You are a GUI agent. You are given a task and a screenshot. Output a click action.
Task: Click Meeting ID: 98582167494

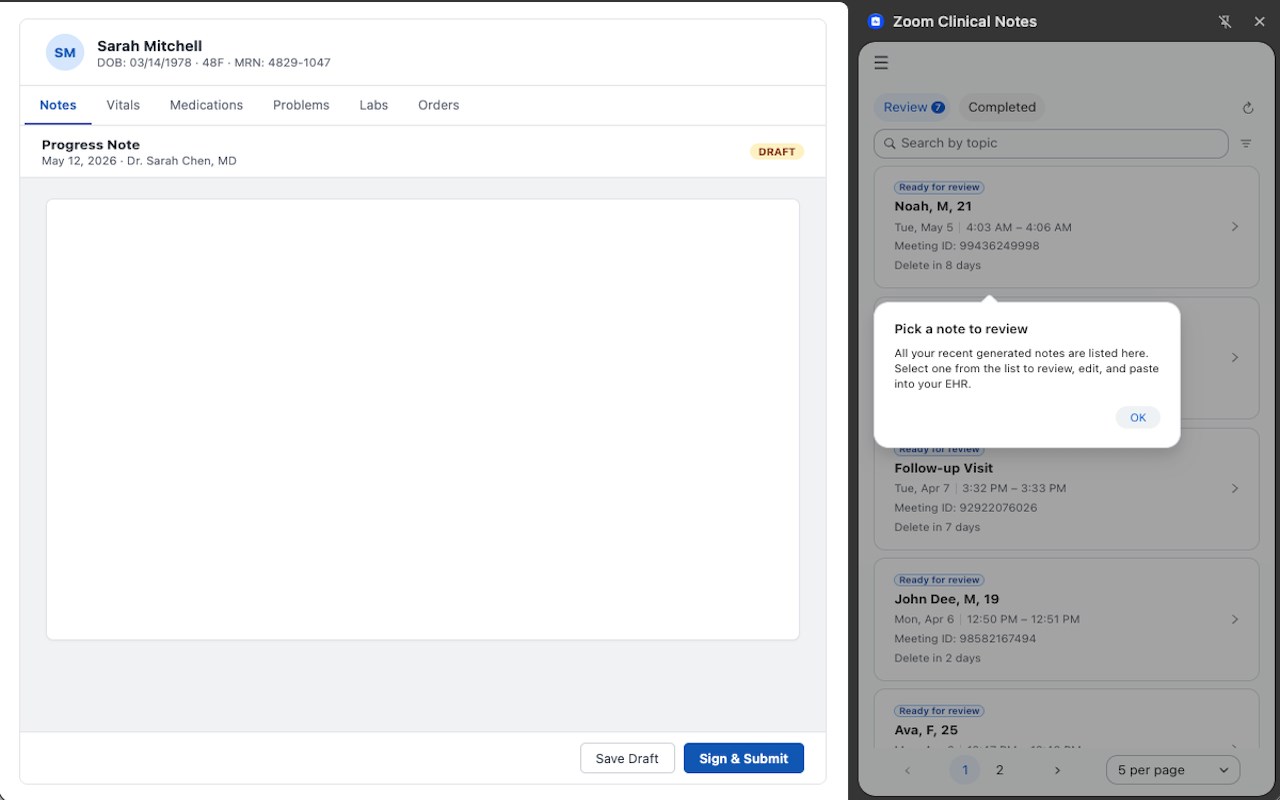click(965, 639)
